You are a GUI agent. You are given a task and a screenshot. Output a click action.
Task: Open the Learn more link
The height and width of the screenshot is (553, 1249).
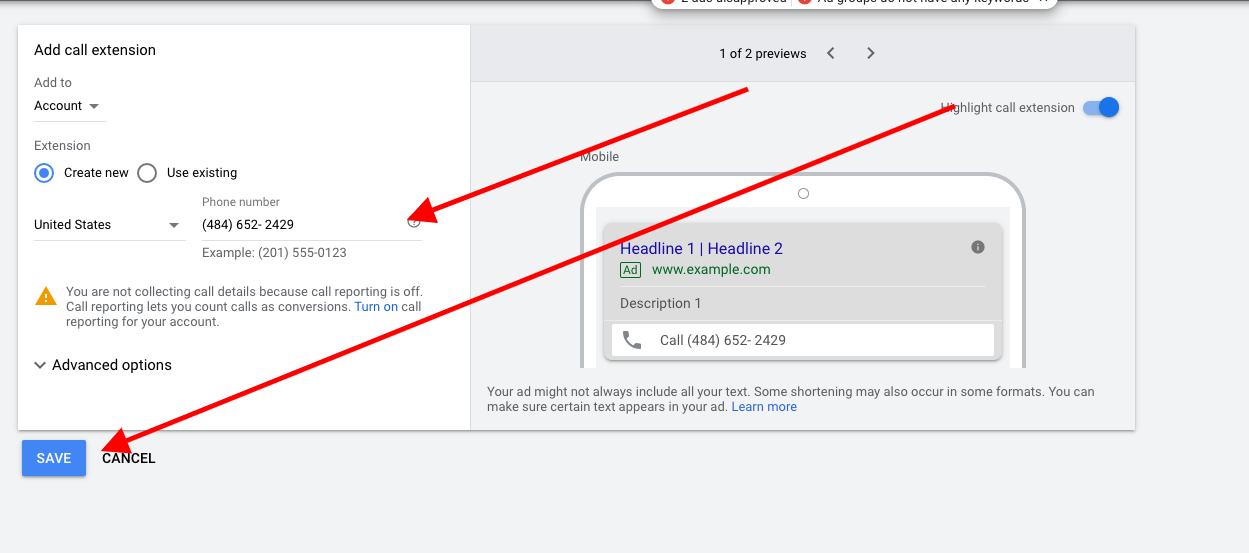764,407
